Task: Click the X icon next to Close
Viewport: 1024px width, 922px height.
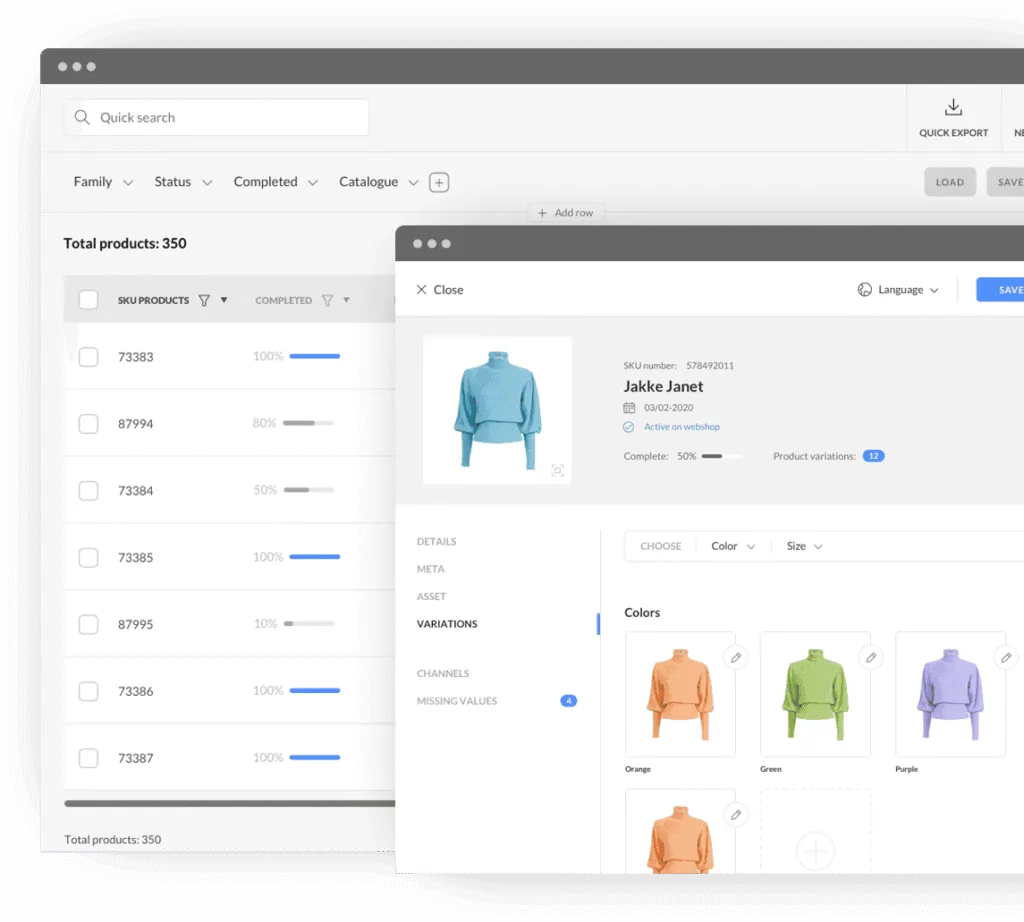Action: pyautogui.click(x=422, y=289)
